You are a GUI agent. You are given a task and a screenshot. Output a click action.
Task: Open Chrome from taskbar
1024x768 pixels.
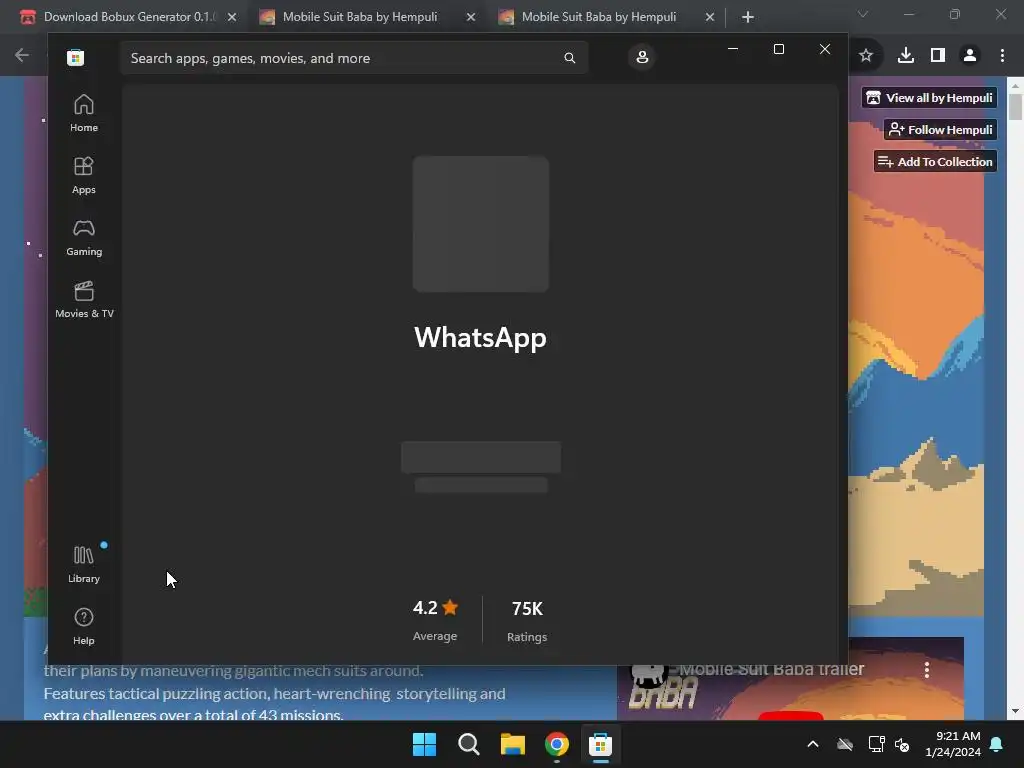(x=556, y=744)
